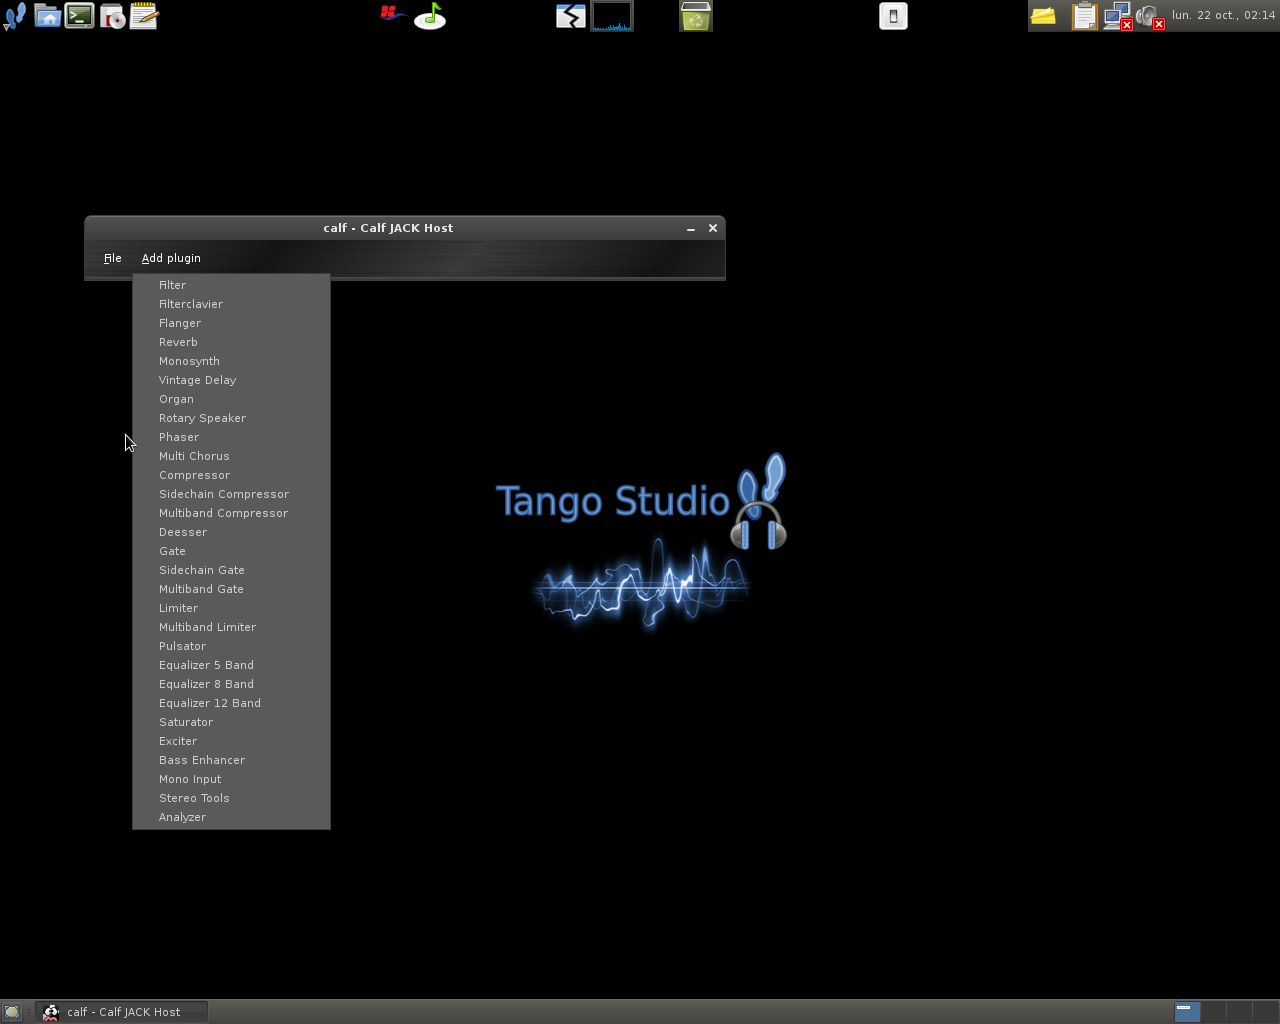Choose Equalizer 12 Band
1280x1024 pixels.
pyautogui.click(x=231, y=703)
